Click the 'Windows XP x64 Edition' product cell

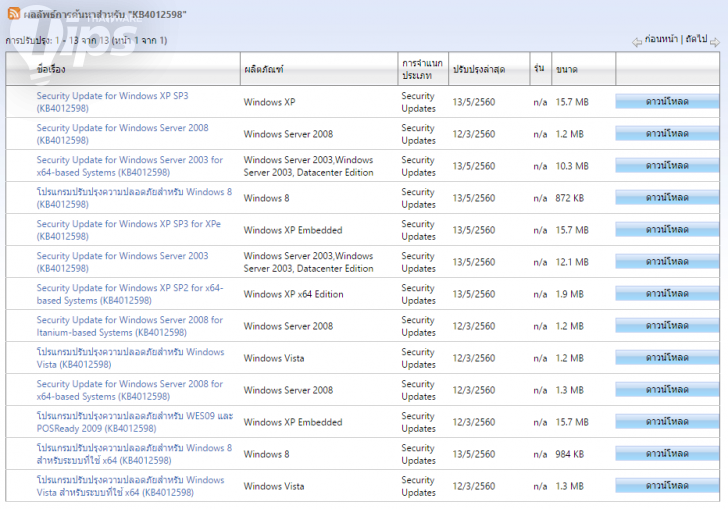[293, 294]
